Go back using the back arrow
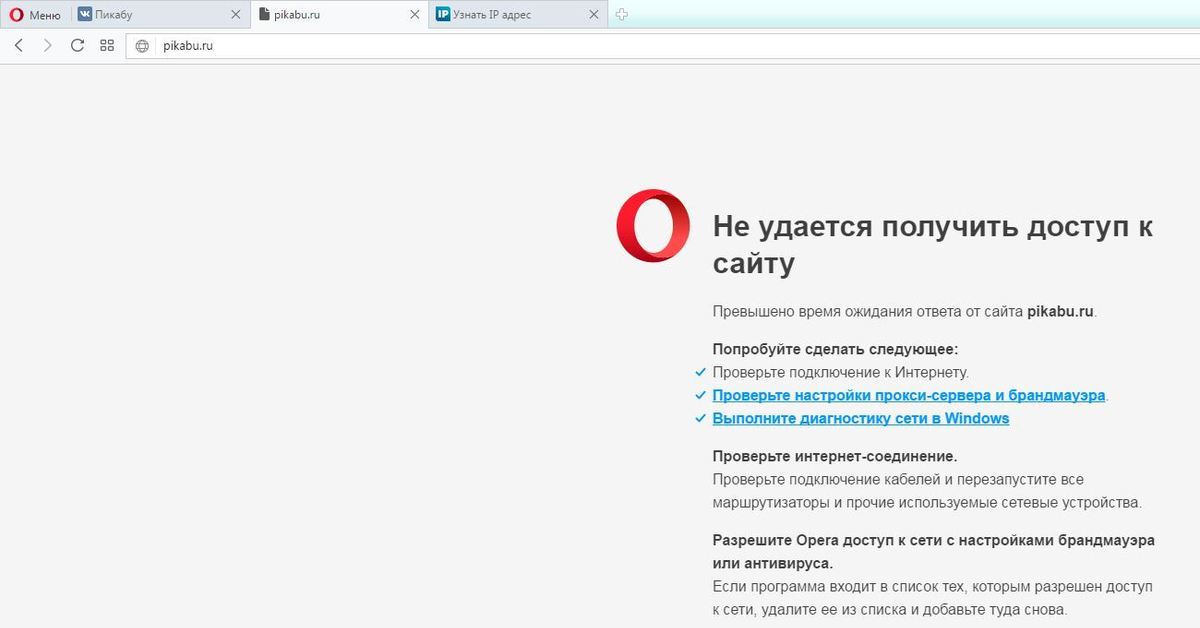The width and height of the screenshot is (1200, 628). pos(19,46)
